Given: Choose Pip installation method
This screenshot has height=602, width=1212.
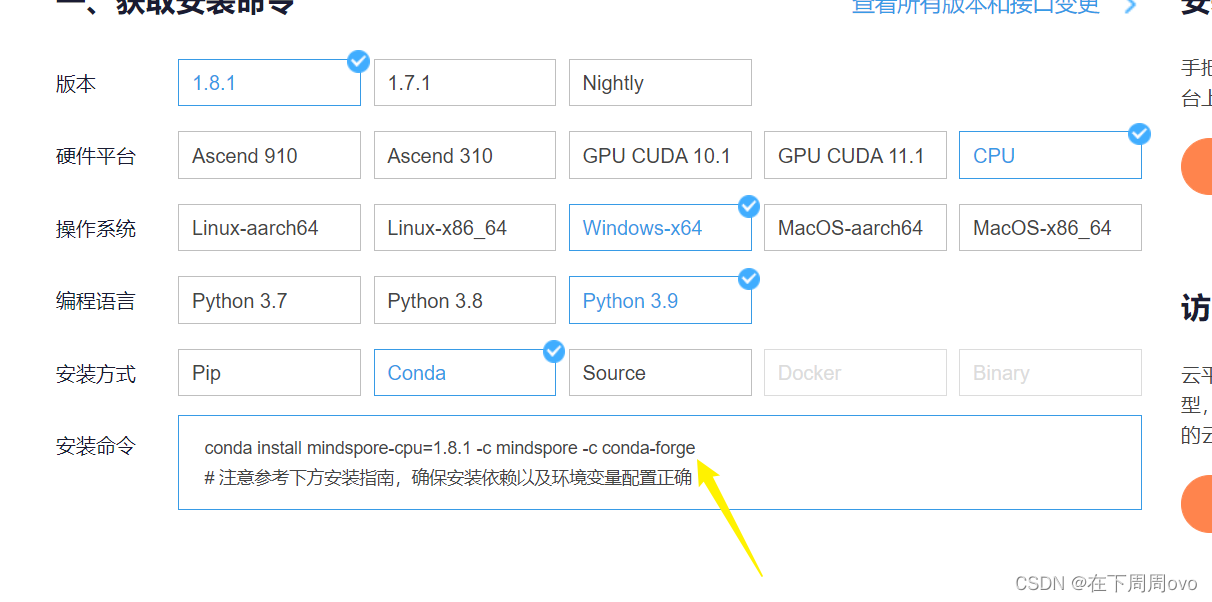Looking at the screenshot, I should [269, 373].
